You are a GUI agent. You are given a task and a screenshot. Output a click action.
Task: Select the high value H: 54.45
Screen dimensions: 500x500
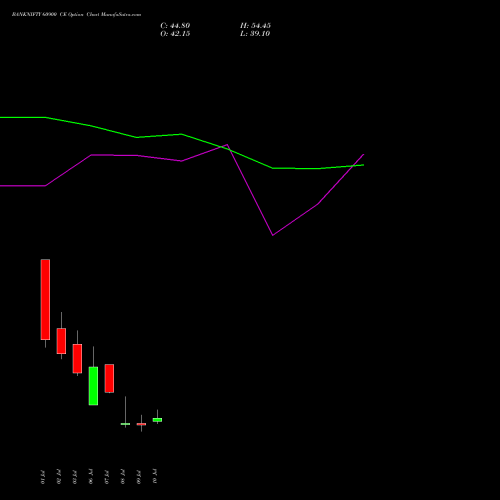(255, 26)
